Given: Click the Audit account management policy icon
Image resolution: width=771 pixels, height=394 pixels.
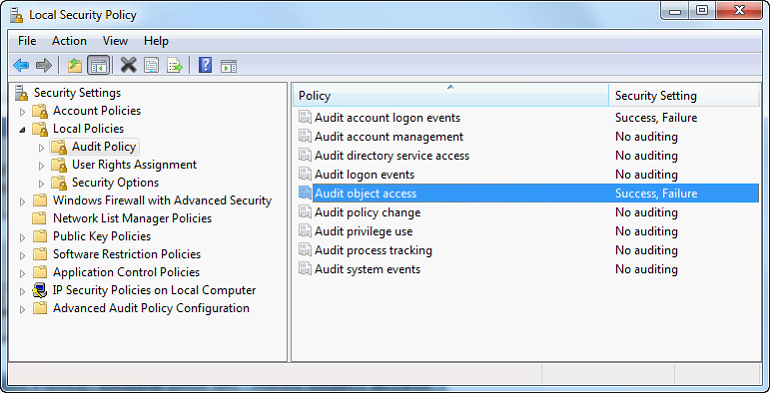Looking at the screenshot, I should point(305,136).
